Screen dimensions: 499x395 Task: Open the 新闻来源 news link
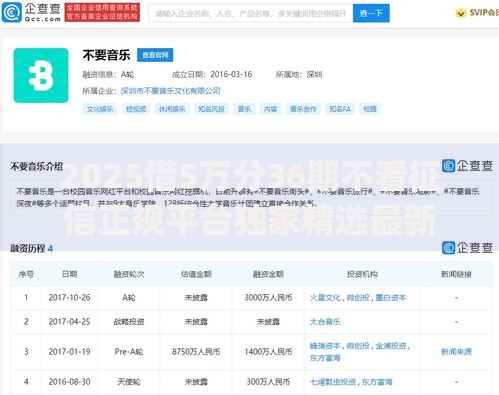click(x=456, y=352)
